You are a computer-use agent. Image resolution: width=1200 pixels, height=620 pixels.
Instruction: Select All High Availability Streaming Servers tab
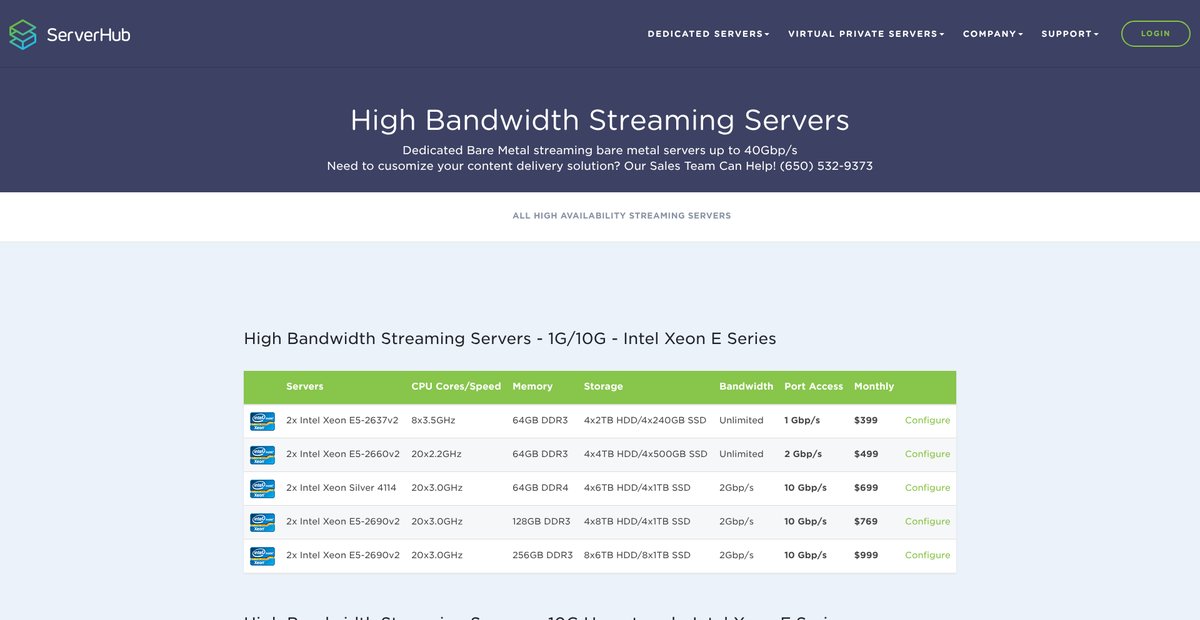coord(622,216)
